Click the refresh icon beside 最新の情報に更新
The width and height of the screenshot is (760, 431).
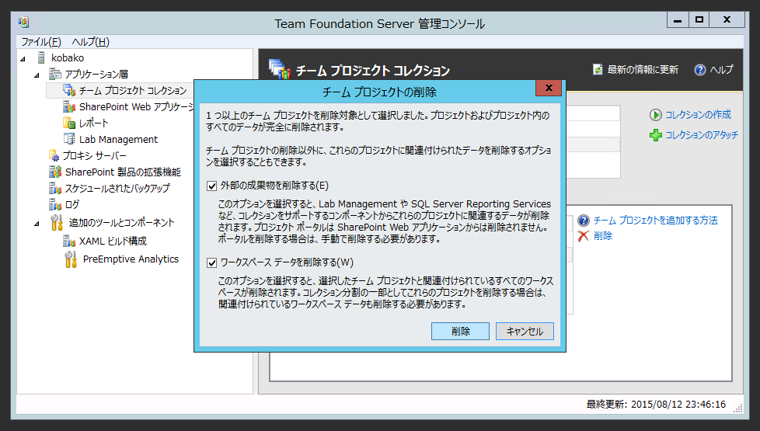598,70
